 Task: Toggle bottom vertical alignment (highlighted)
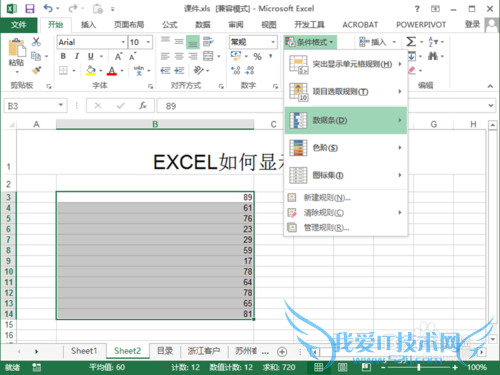193,42
